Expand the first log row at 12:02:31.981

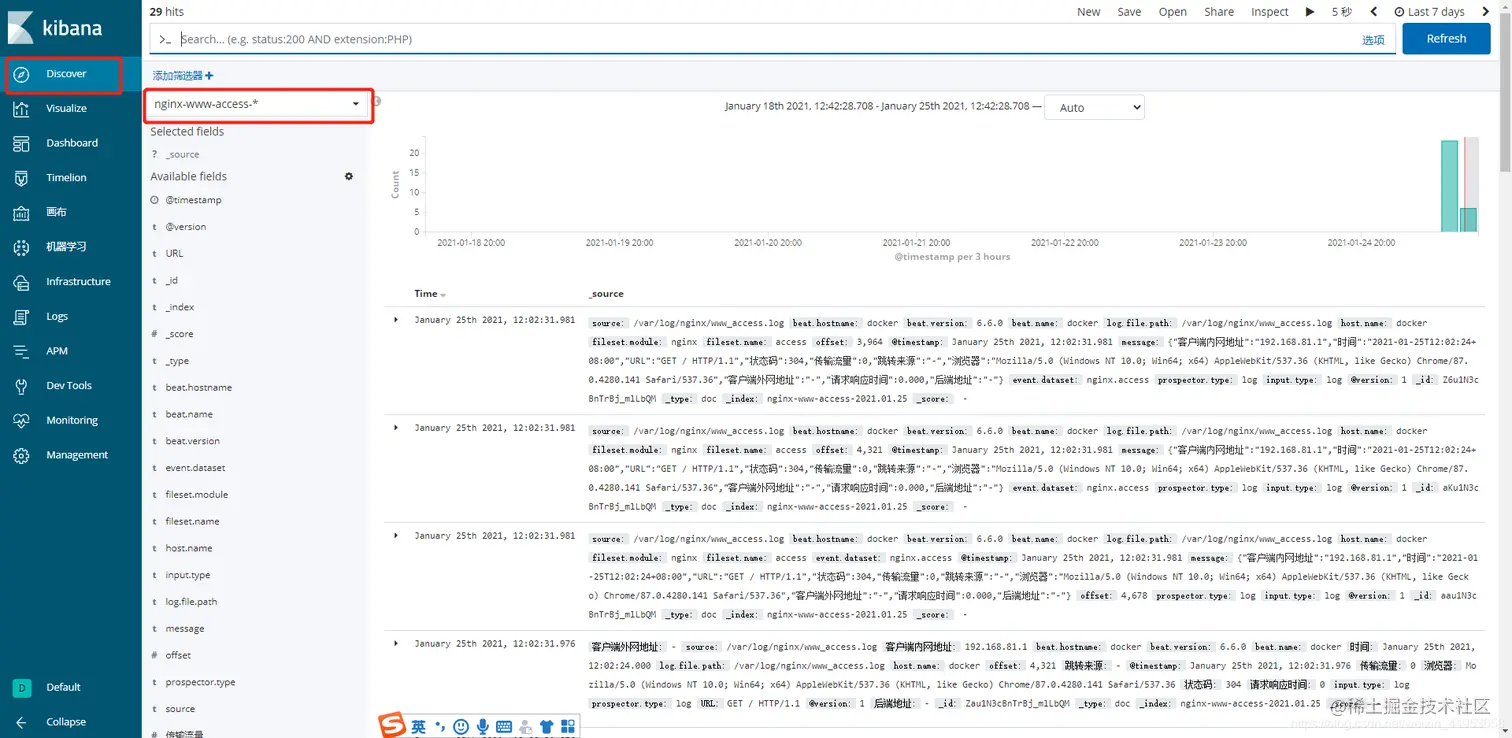pyautogui.click(x=396, y=319)
